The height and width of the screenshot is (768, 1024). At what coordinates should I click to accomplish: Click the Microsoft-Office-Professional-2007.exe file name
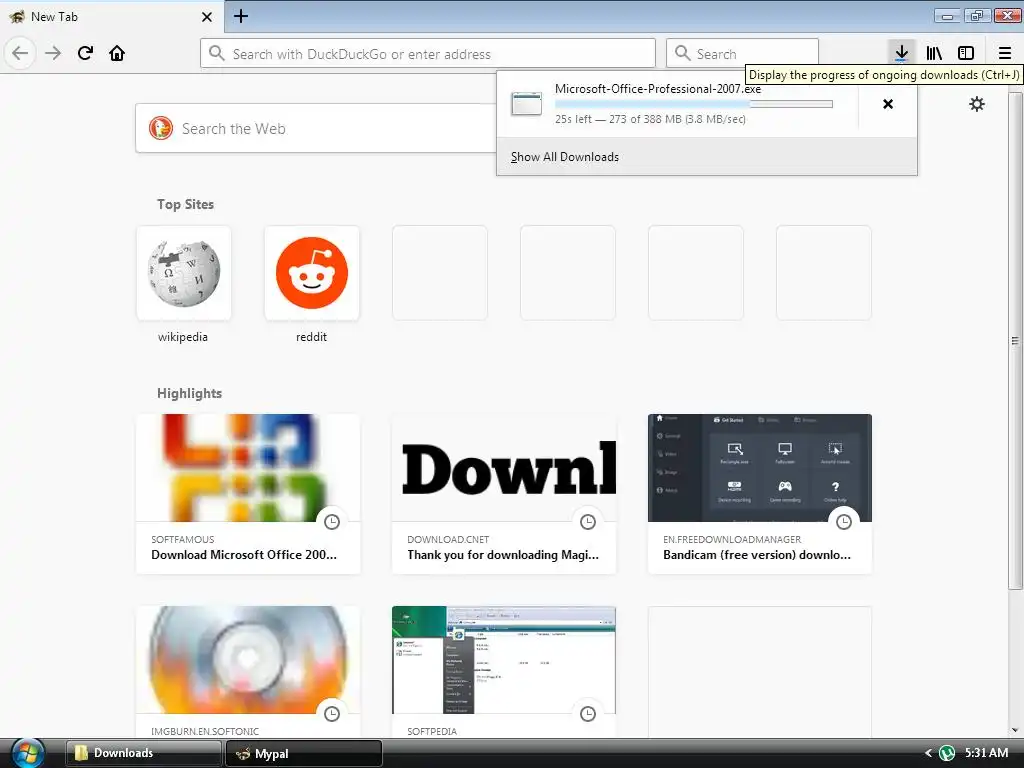658,89
